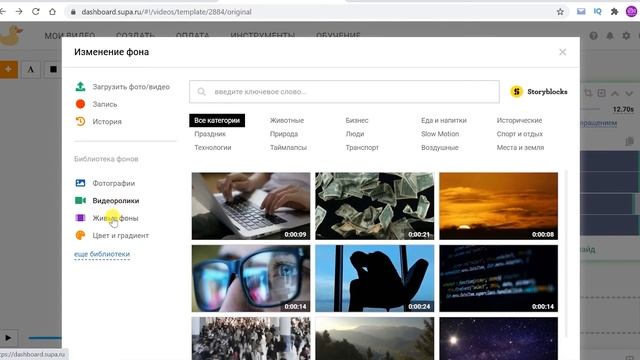Choose falling money video 0:00:21
Viewport: 640px width, 360px height.
[x=374, y=206]
